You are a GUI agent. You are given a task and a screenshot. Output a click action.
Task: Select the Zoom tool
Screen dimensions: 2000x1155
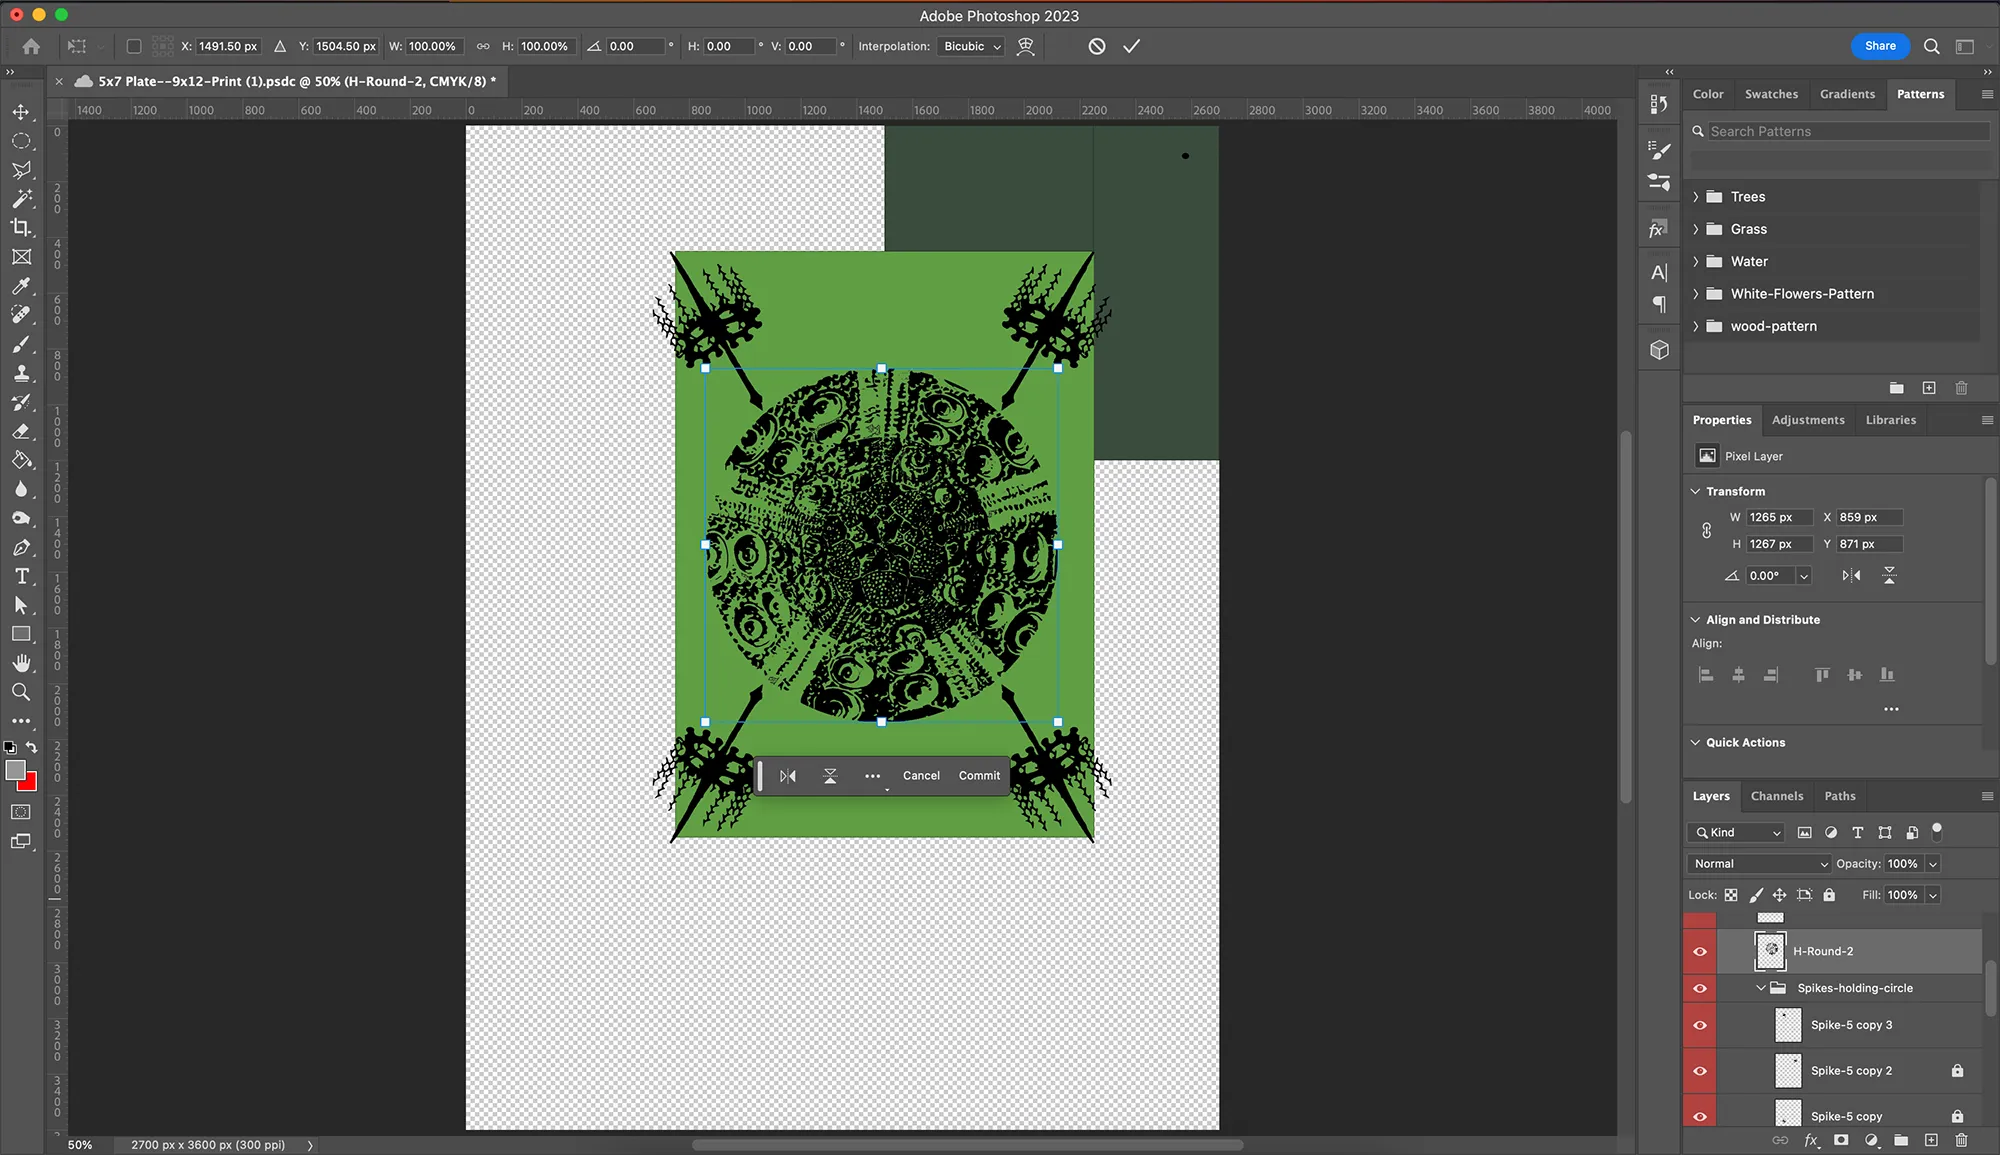[x=21, y=692]
